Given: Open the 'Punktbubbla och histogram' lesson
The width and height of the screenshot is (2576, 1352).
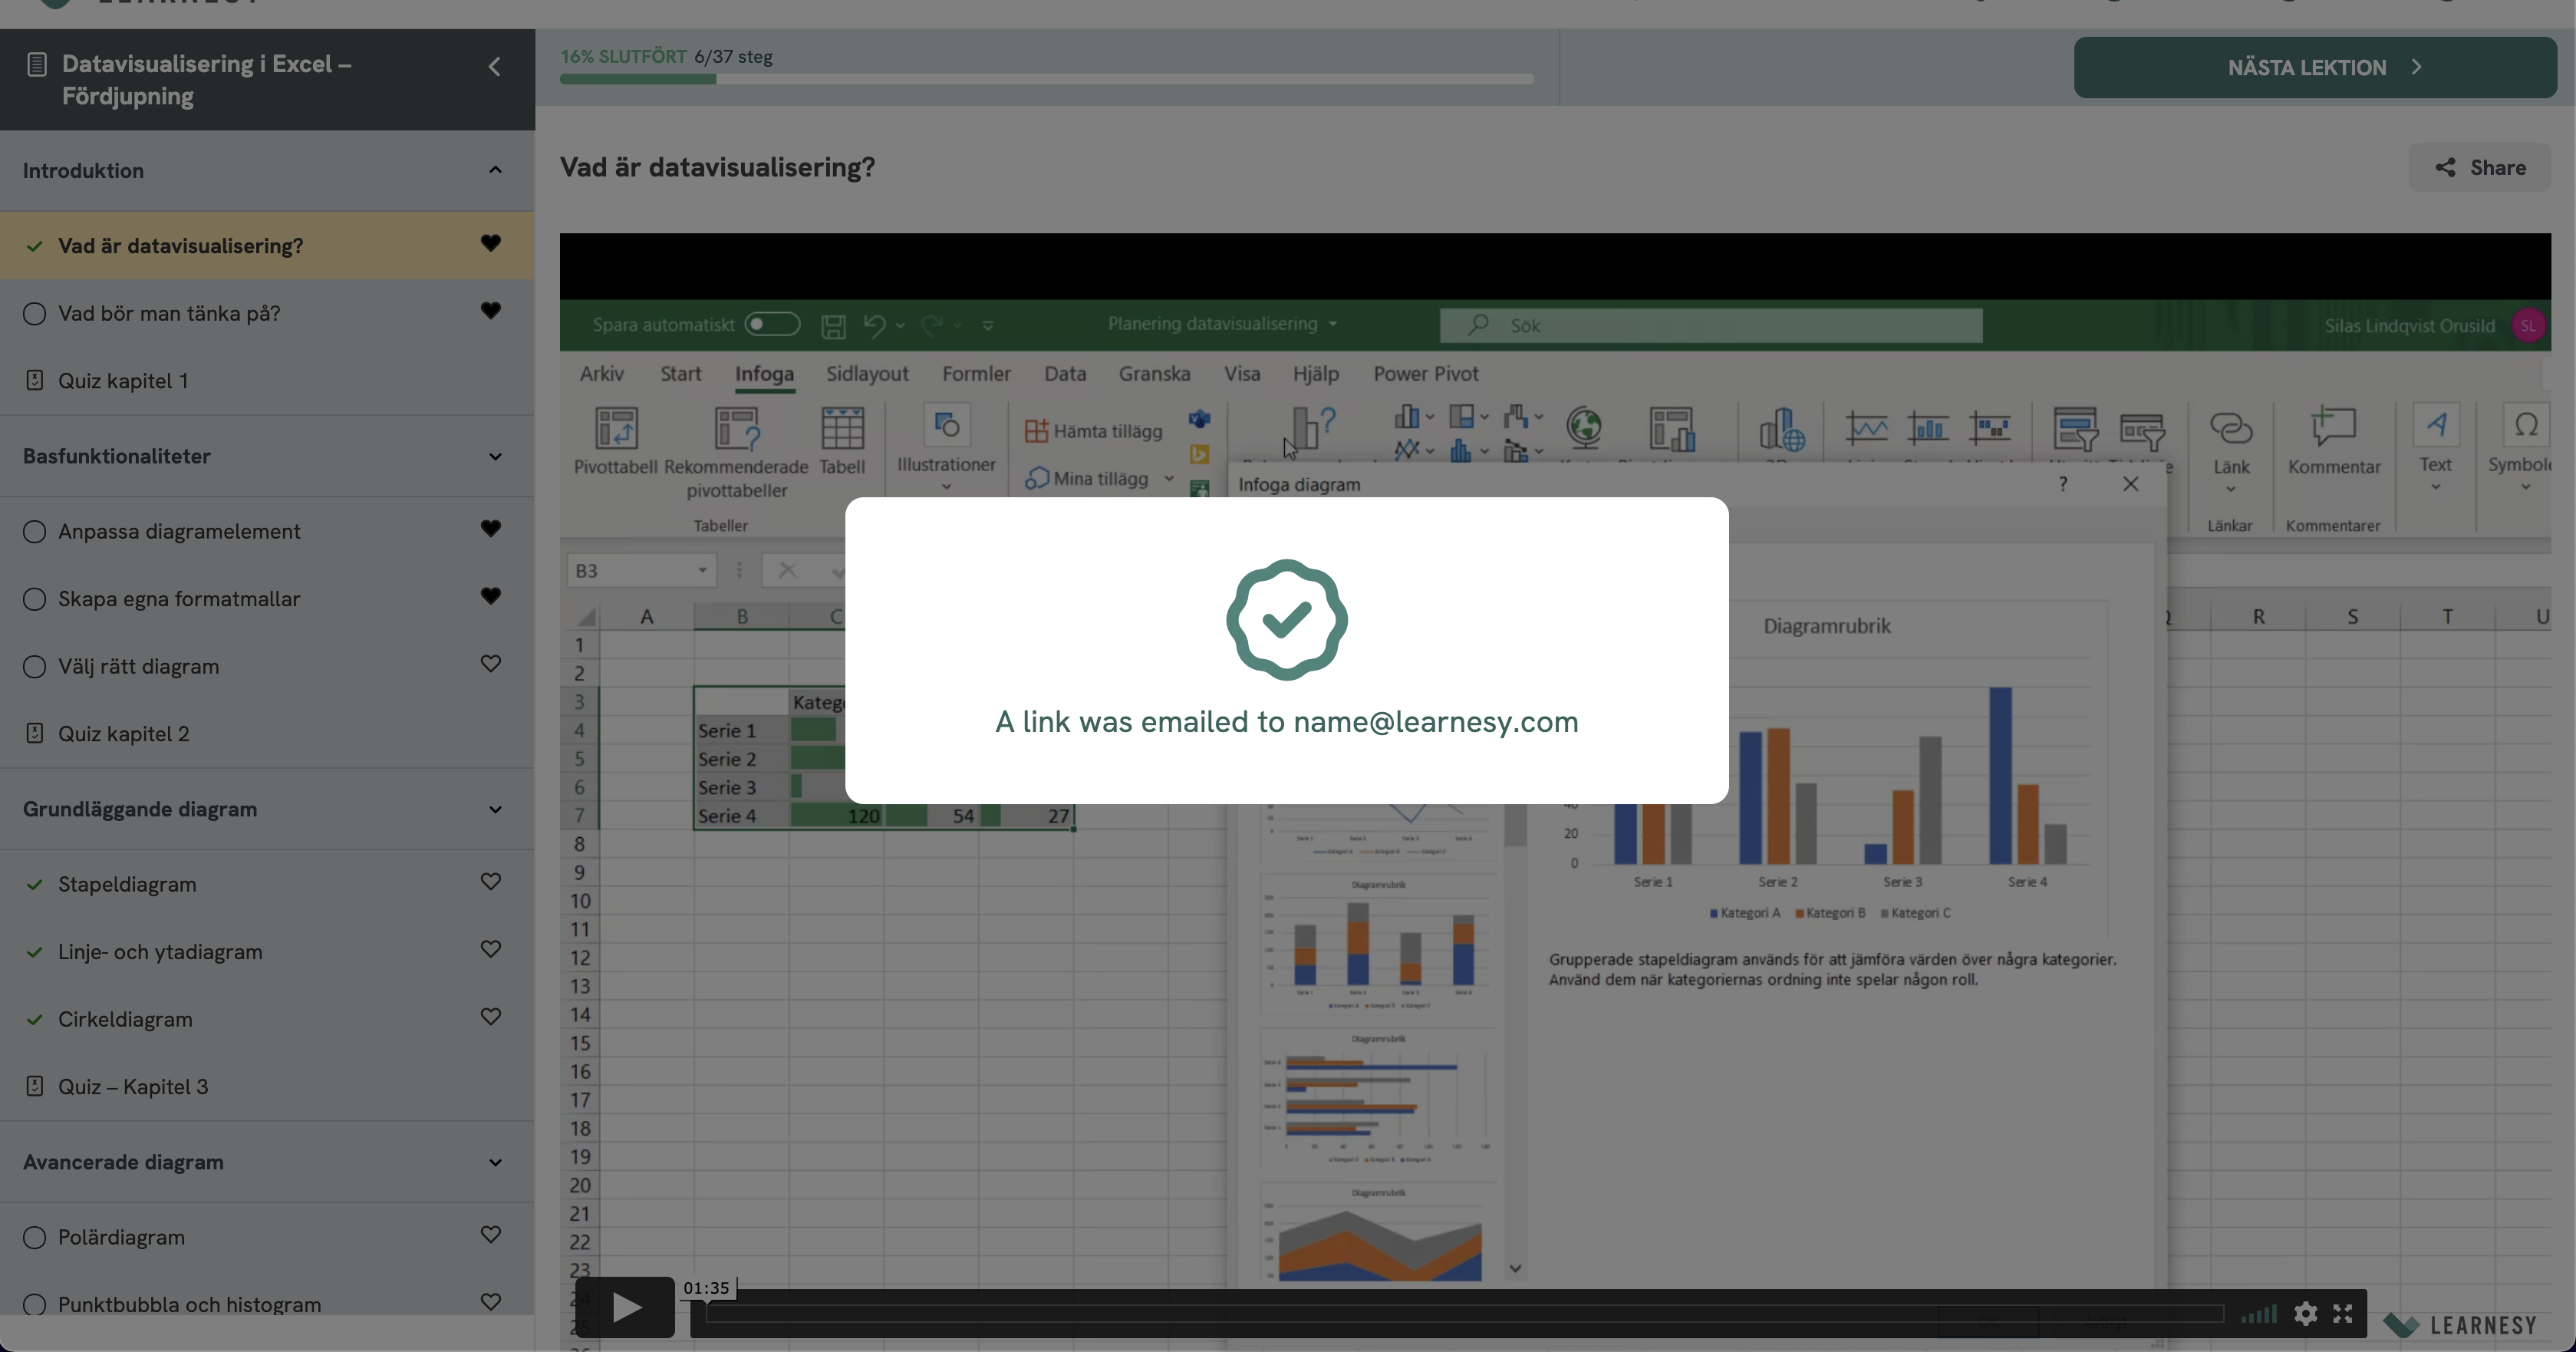Looking at the screenshot, I should point(189,1304).
